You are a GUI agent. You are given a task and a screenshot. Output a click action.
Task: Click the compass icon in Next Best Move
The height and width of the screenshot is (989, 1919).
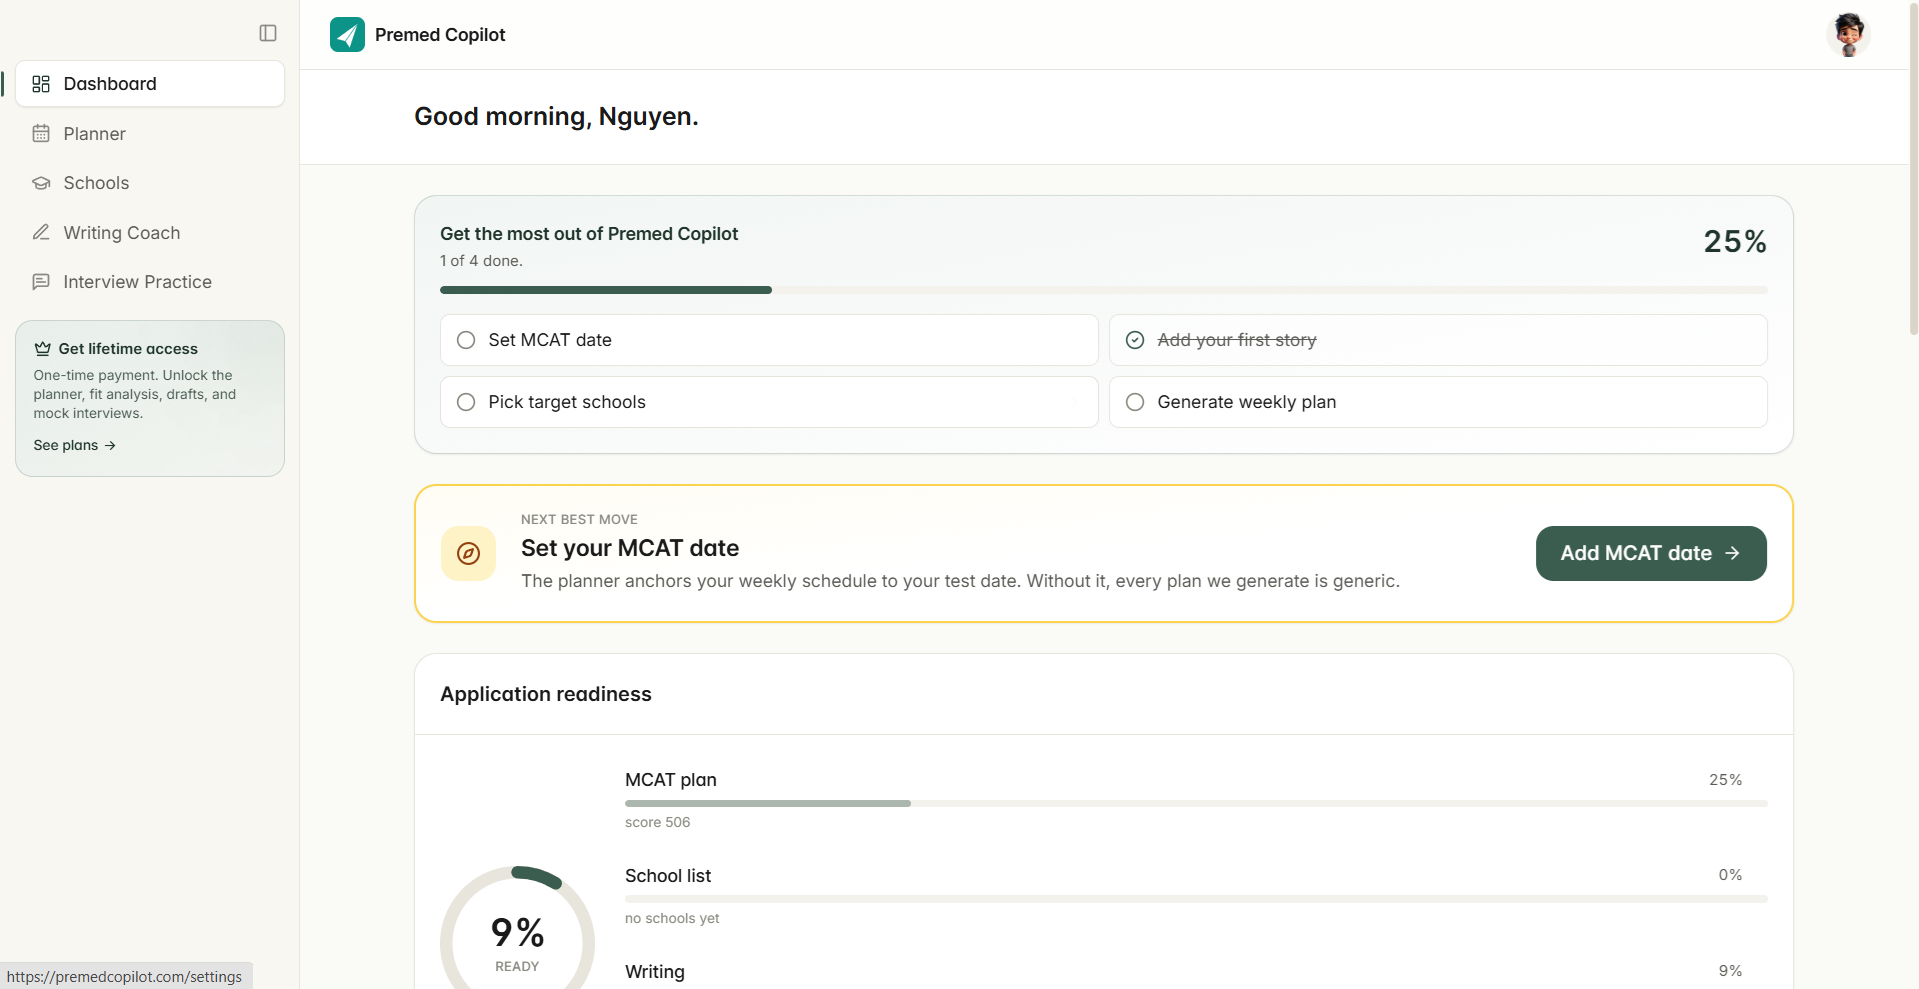coord(468,553)
